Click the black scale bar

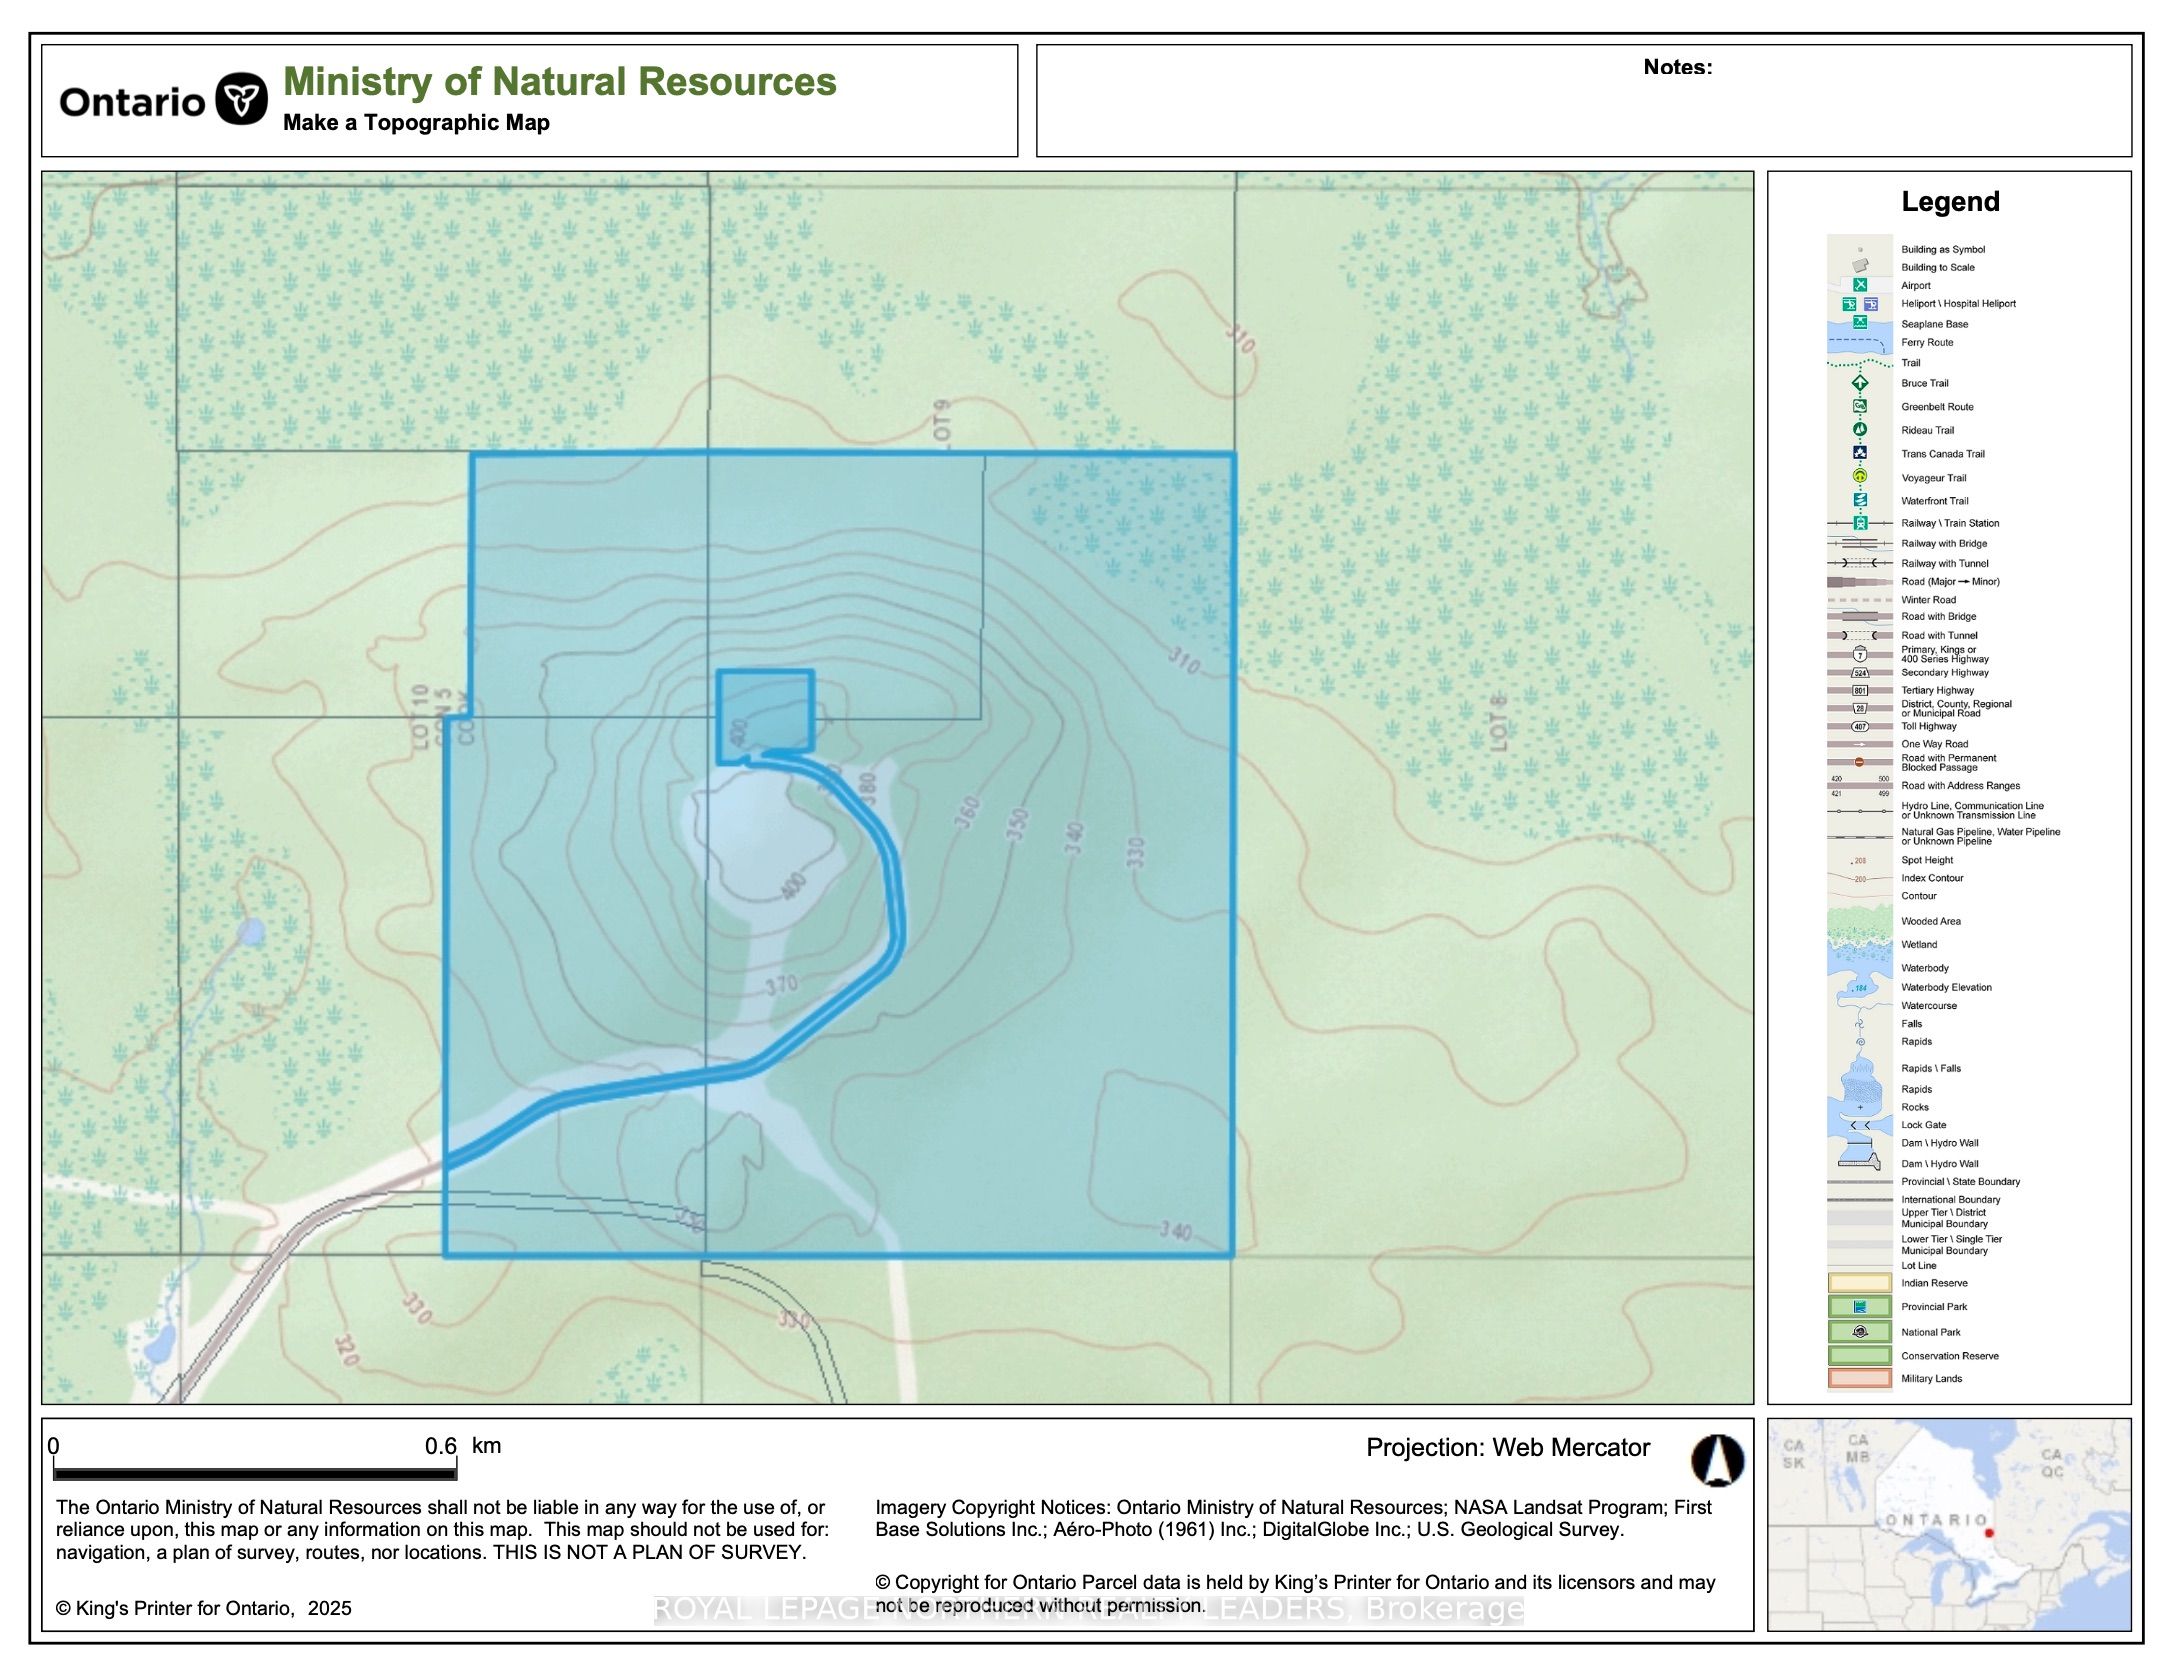pyautogui.click(x=255, y=1473)
